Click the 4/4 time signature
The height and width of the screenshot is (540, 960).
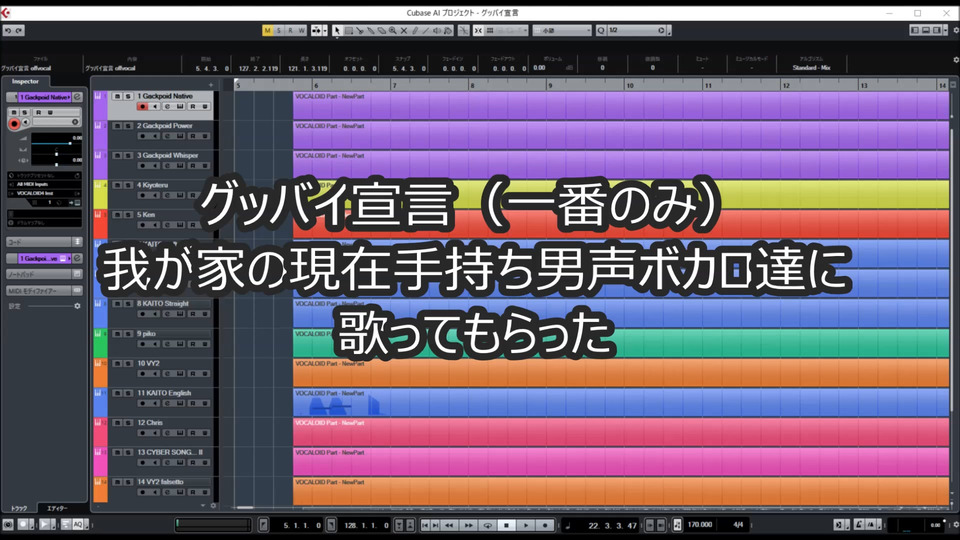coord(738,525)
